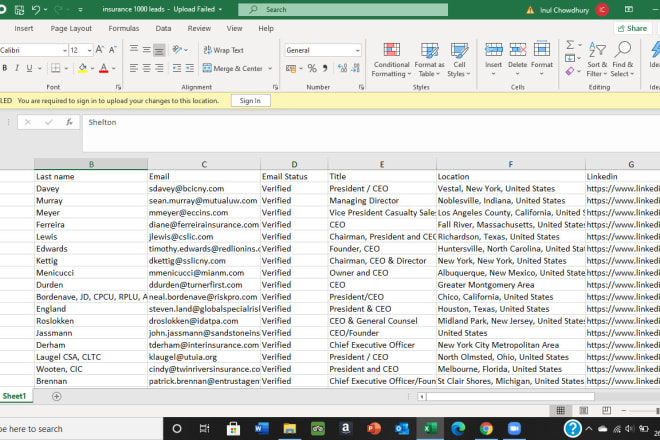The width and height of the screenshot is (660, 440).
Task: Open the Borders icon
Action: [56, 68]
